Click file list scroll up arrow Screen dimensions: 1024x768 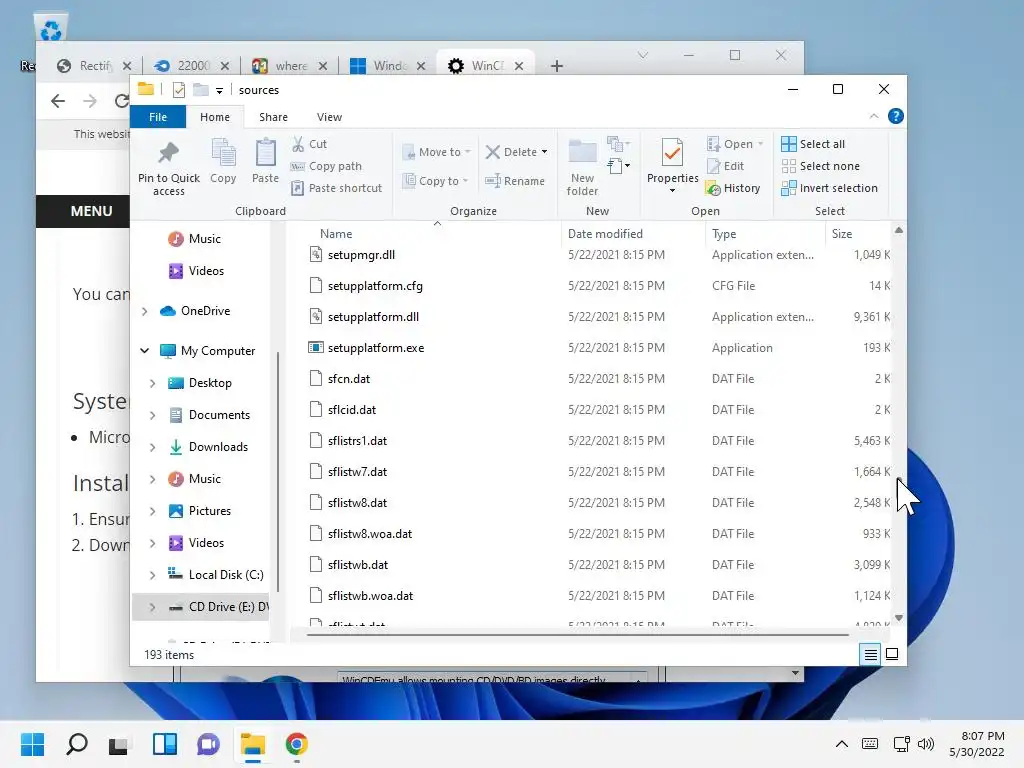point(899,230)
